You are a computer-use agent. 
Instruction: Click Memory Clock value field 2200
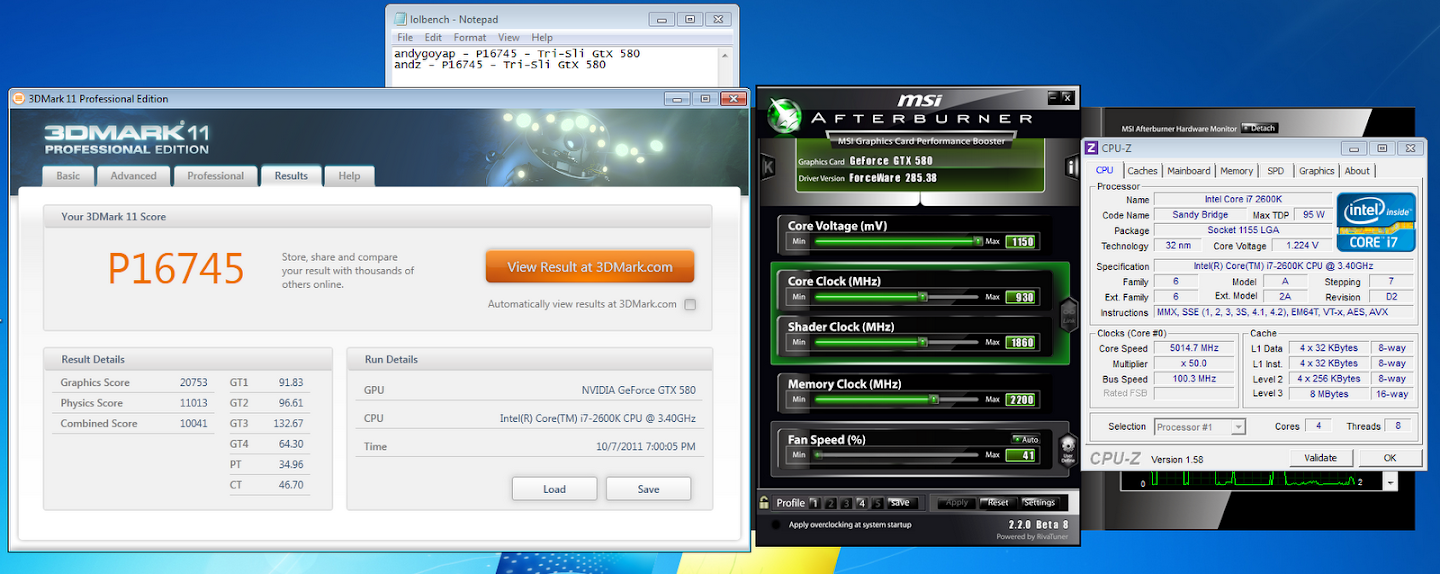click(x=1021, y=399)
